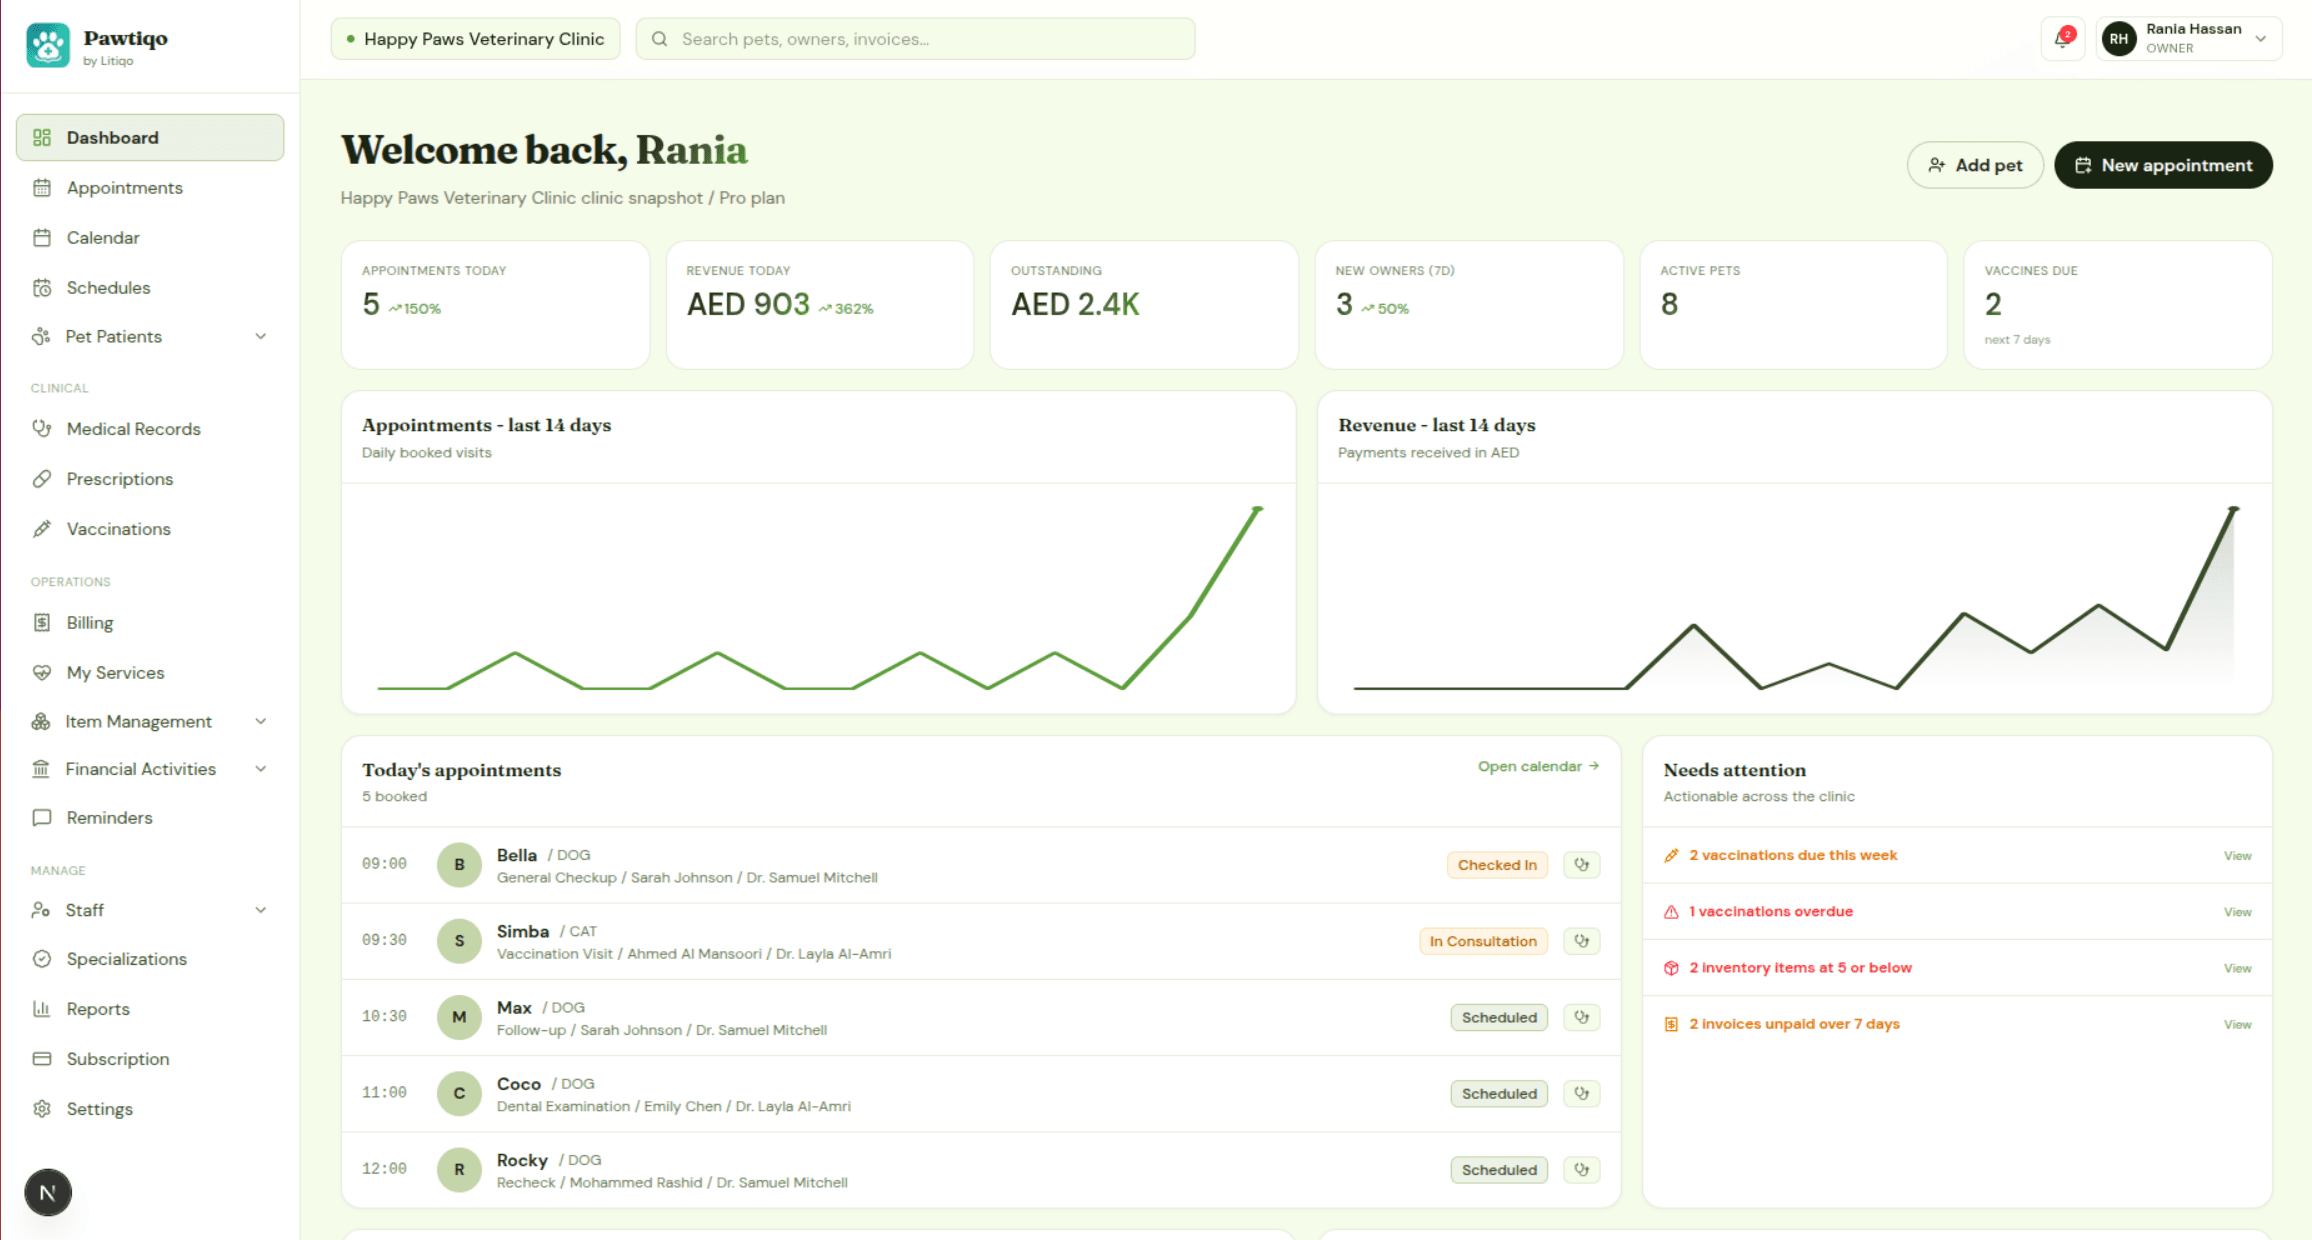Click the Vaccinations syringe icon
The image size is (2312, 1240).
pos(42,528)
